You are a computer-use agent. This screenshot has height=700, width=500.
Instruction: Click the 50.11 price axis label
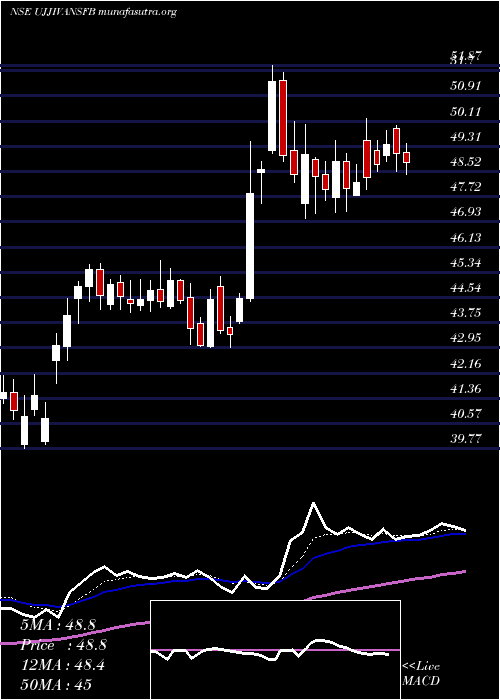pos(466,111)
